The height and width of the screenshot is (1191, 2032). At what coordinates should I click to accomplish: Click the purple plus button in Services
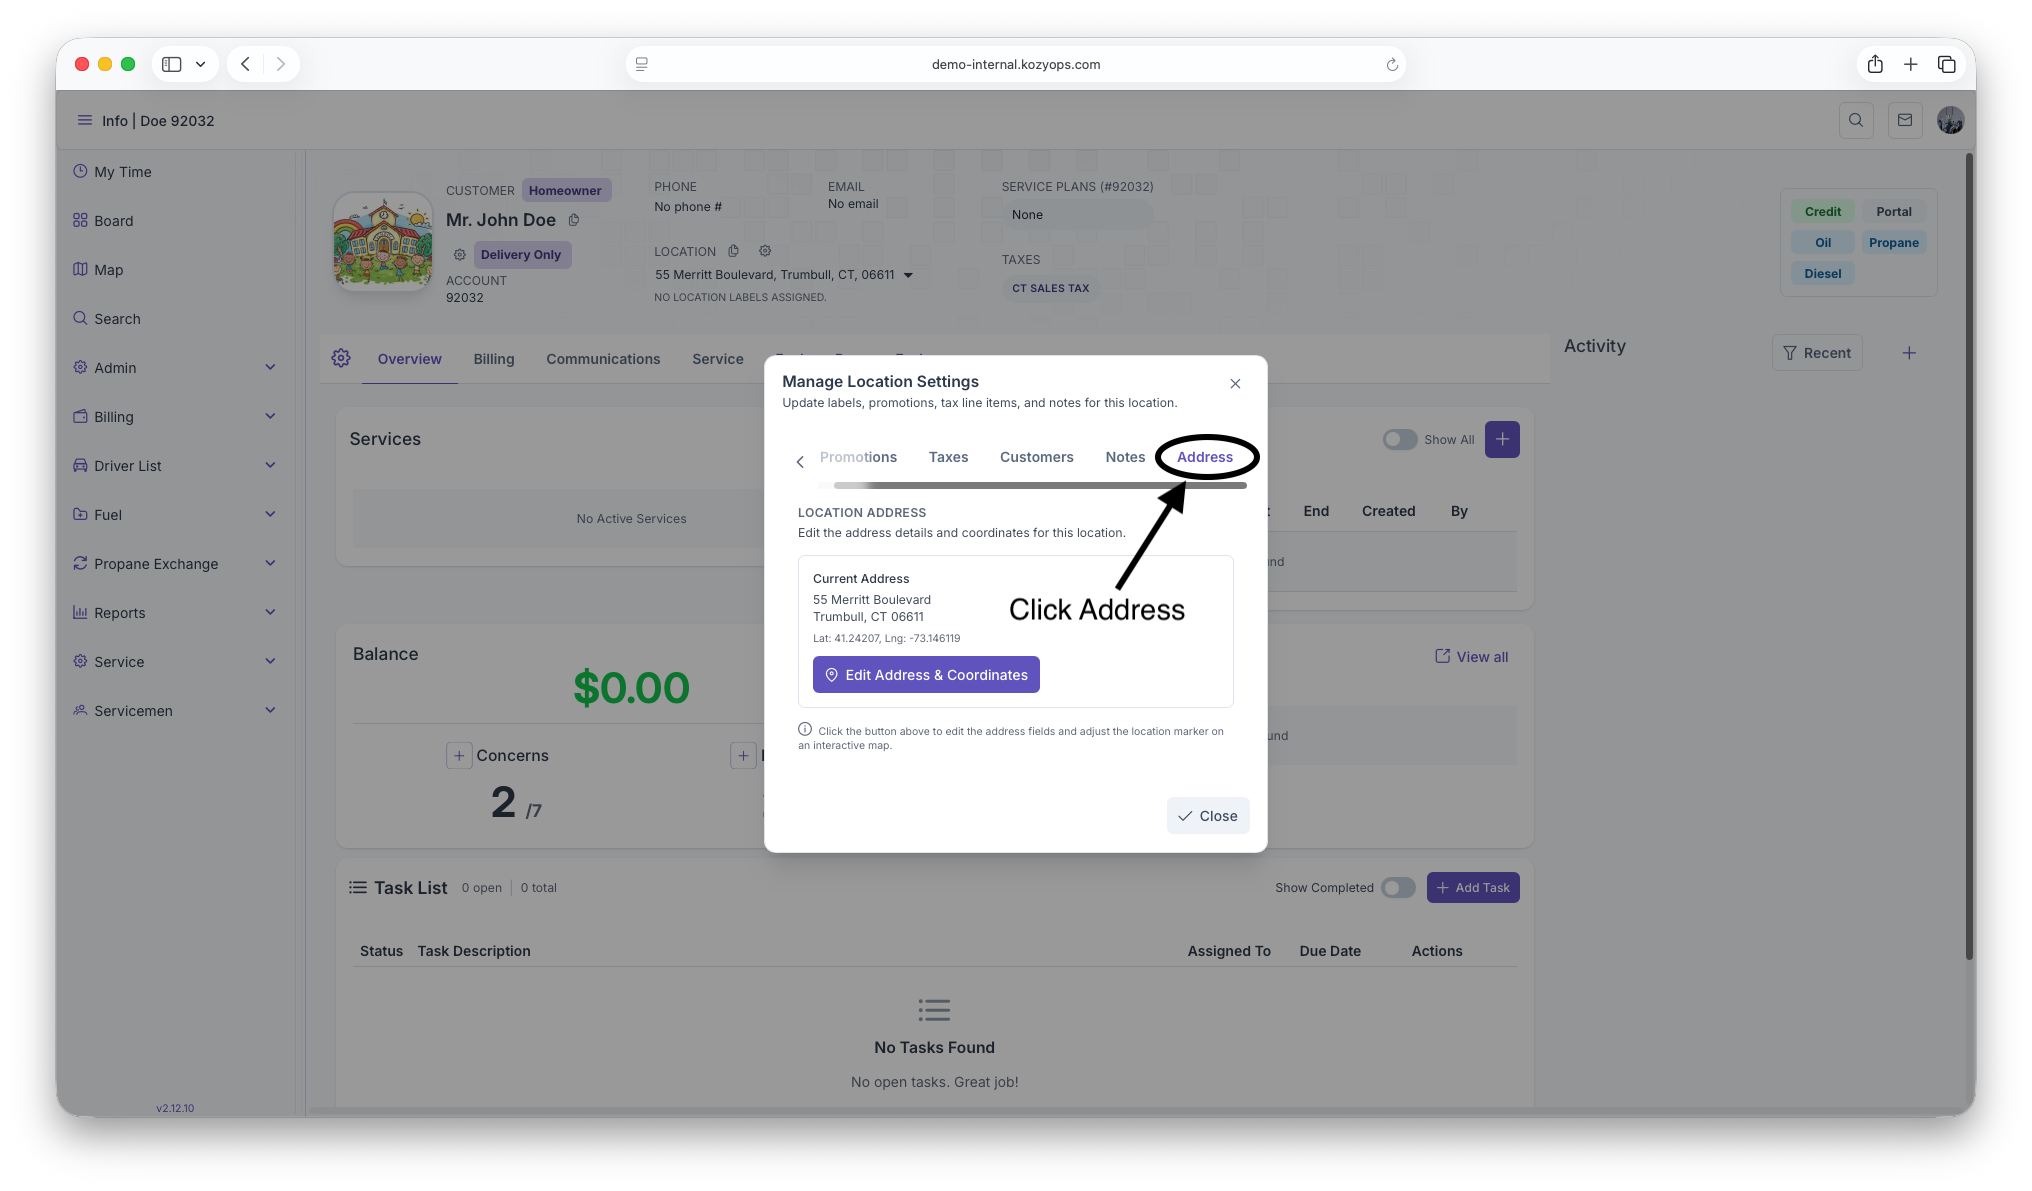1501,439
